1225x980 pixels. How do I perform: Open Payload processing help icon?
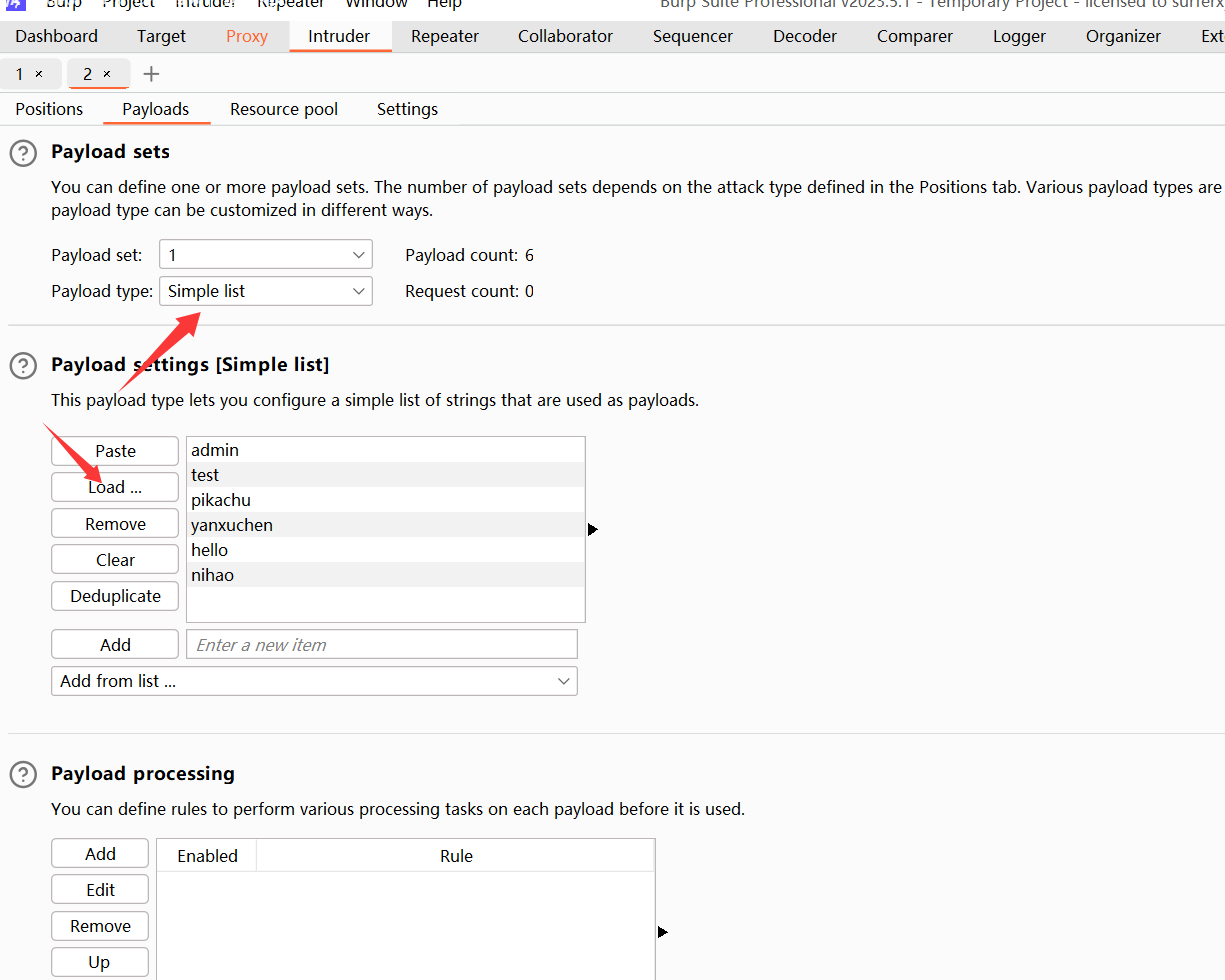coord(22,774)
